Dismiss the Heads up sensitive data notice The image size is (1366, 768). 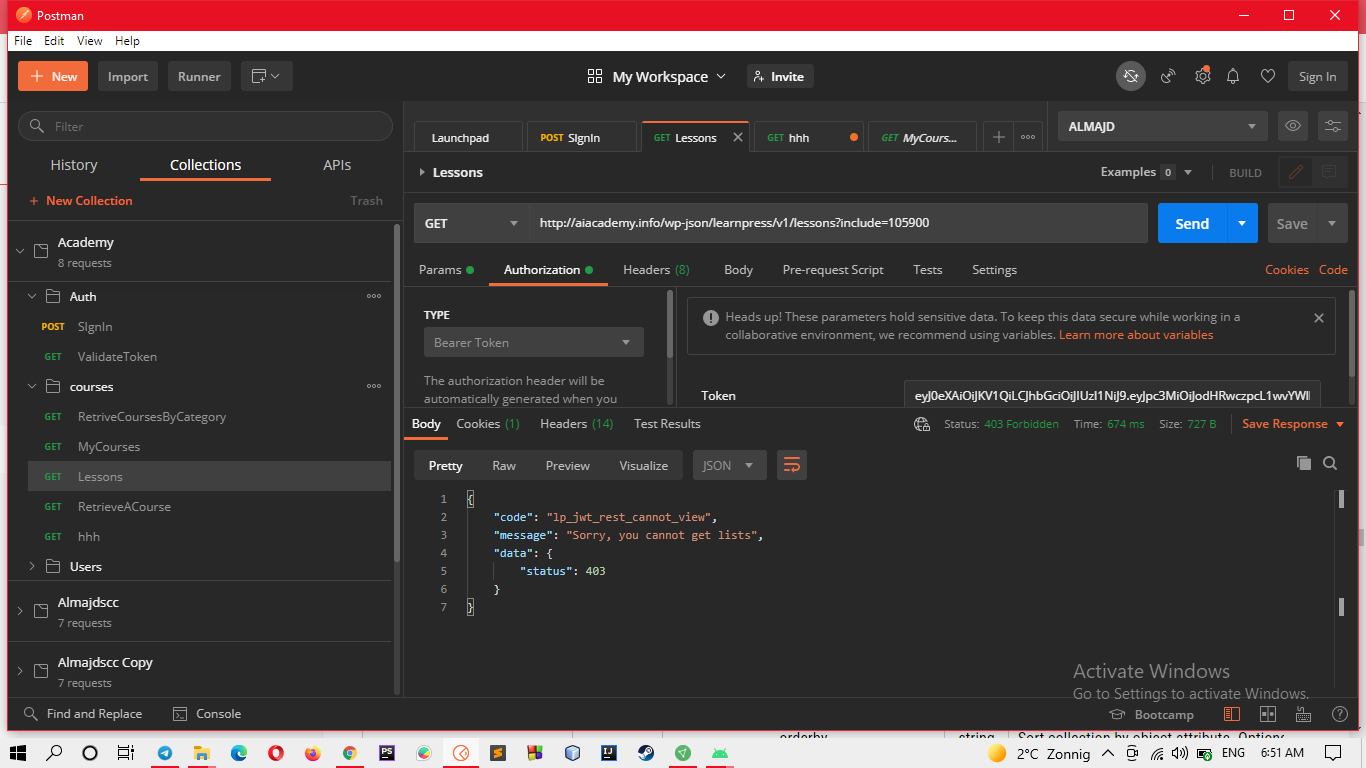pos(1318,318)
